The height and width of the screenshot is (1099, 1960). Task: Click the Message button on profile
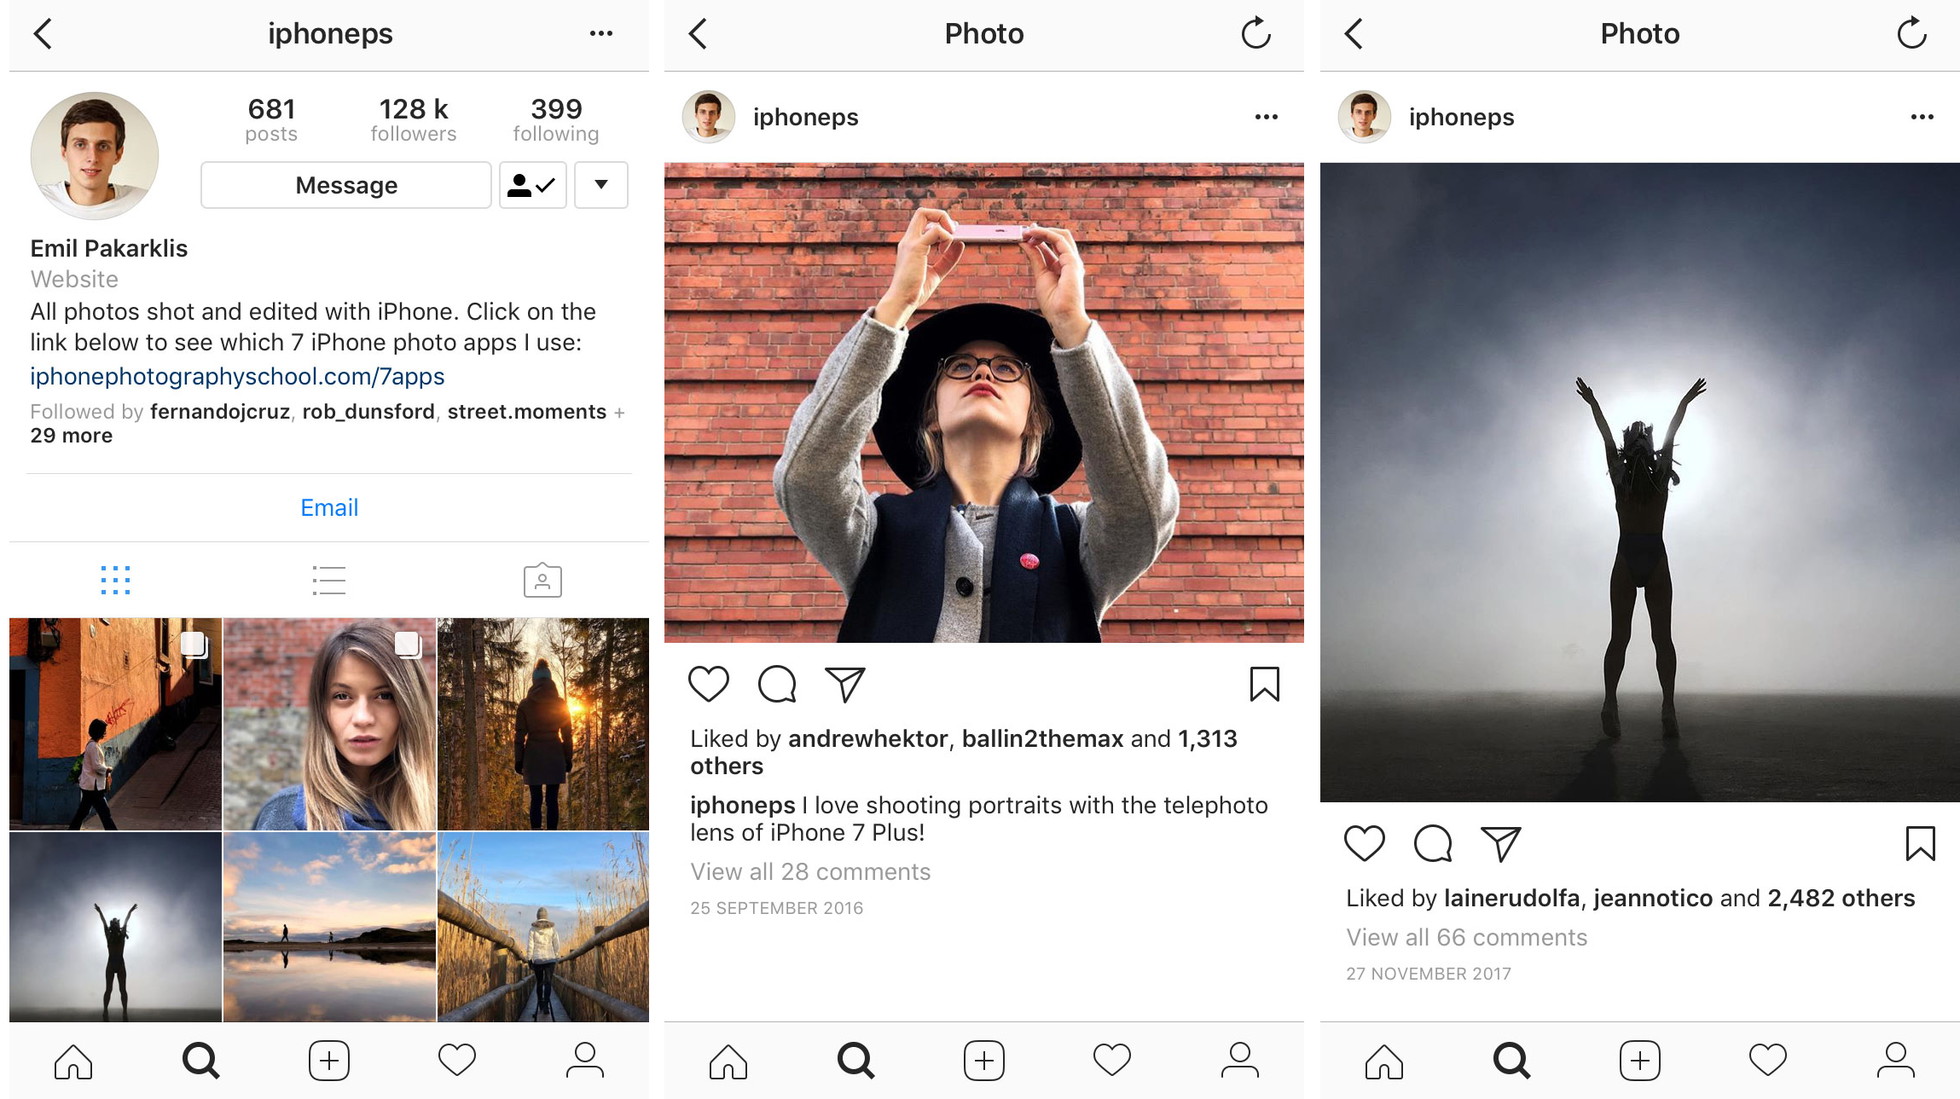(x=346, y=183)
